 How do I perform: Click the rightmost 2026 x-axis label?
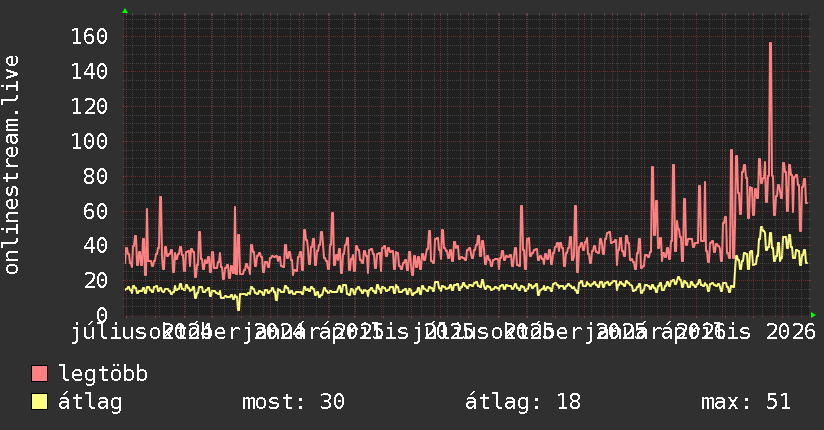(791, 332)
